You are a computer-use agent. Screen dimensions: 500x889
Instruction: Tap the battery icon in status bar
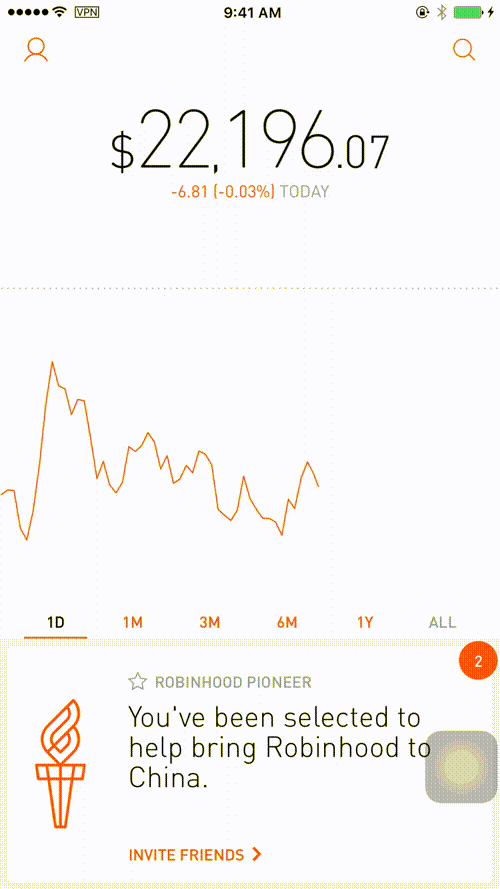point(467,12)
